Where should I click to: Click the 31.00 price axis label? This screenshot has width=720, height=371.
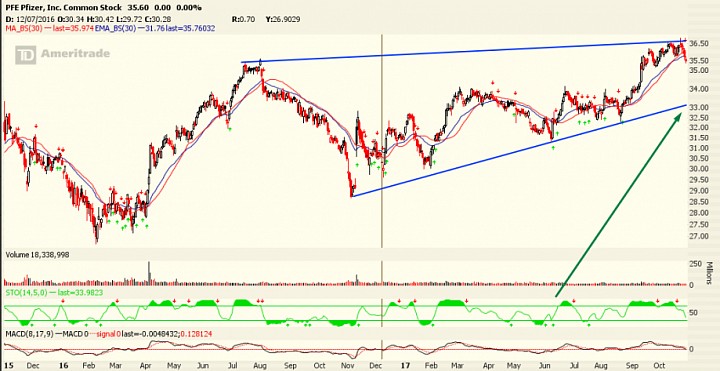click(x=699, y=148)
